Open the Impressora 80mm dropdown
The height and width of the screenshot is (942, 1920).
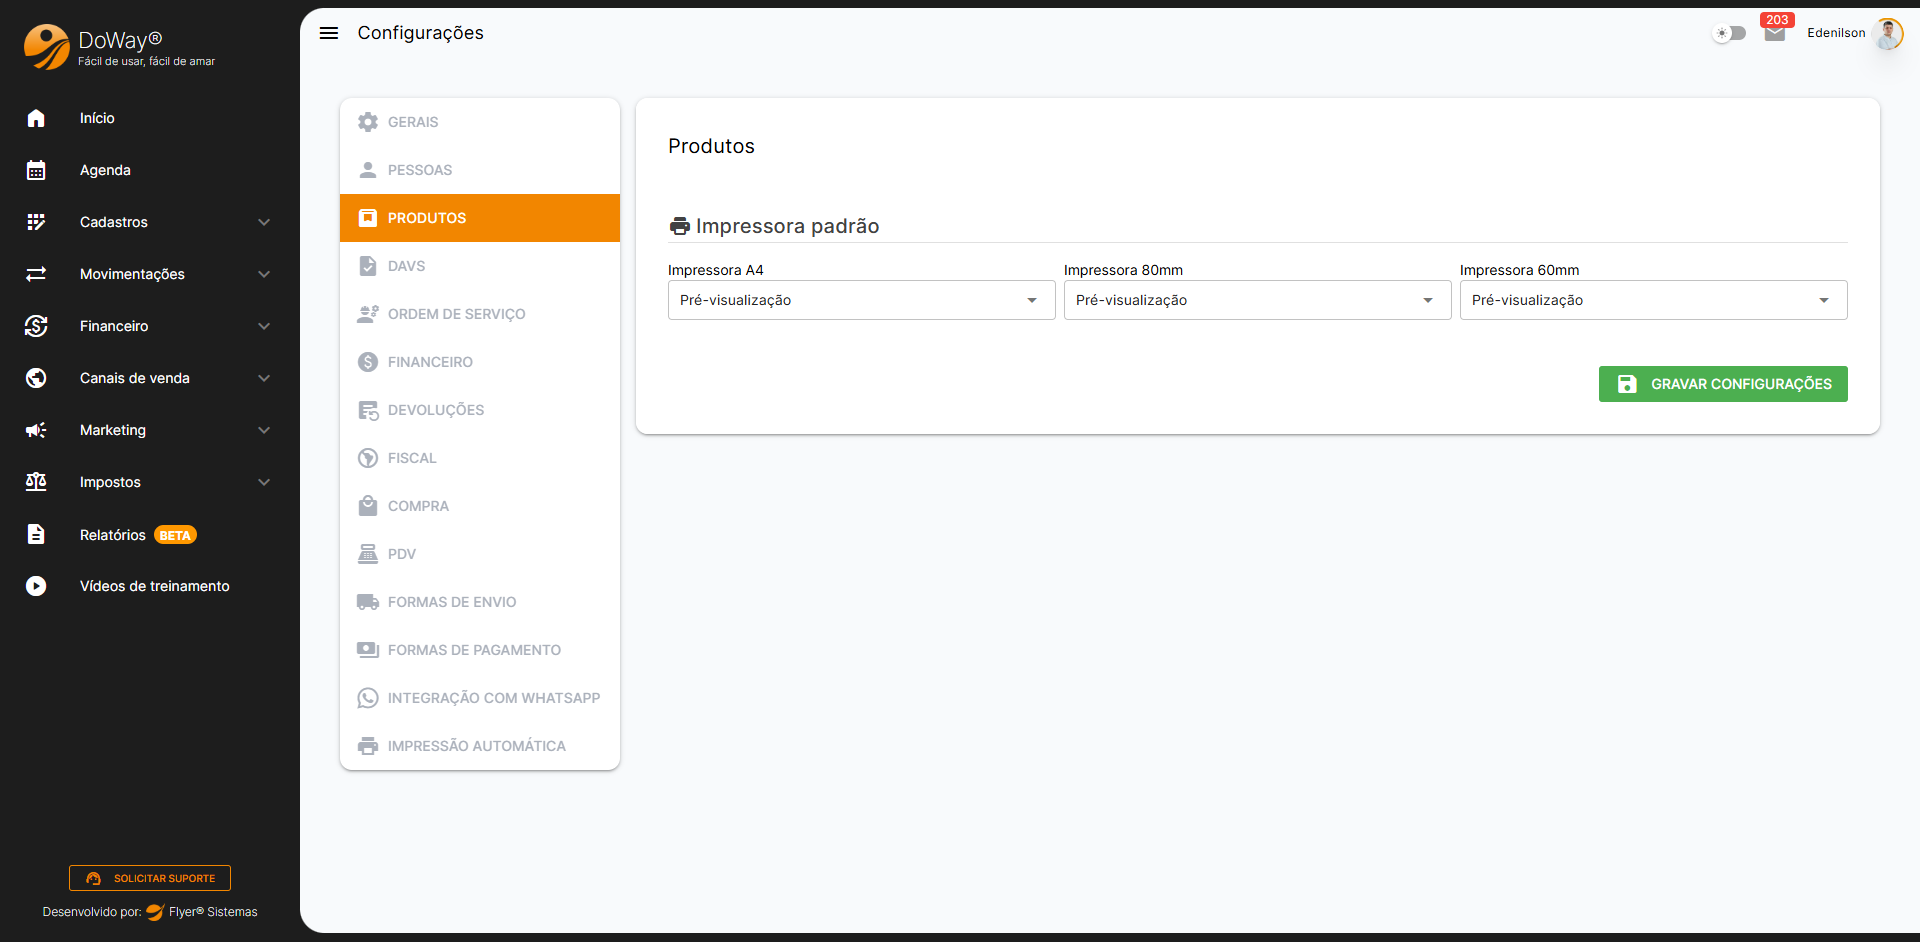(x=1257, y=300)
